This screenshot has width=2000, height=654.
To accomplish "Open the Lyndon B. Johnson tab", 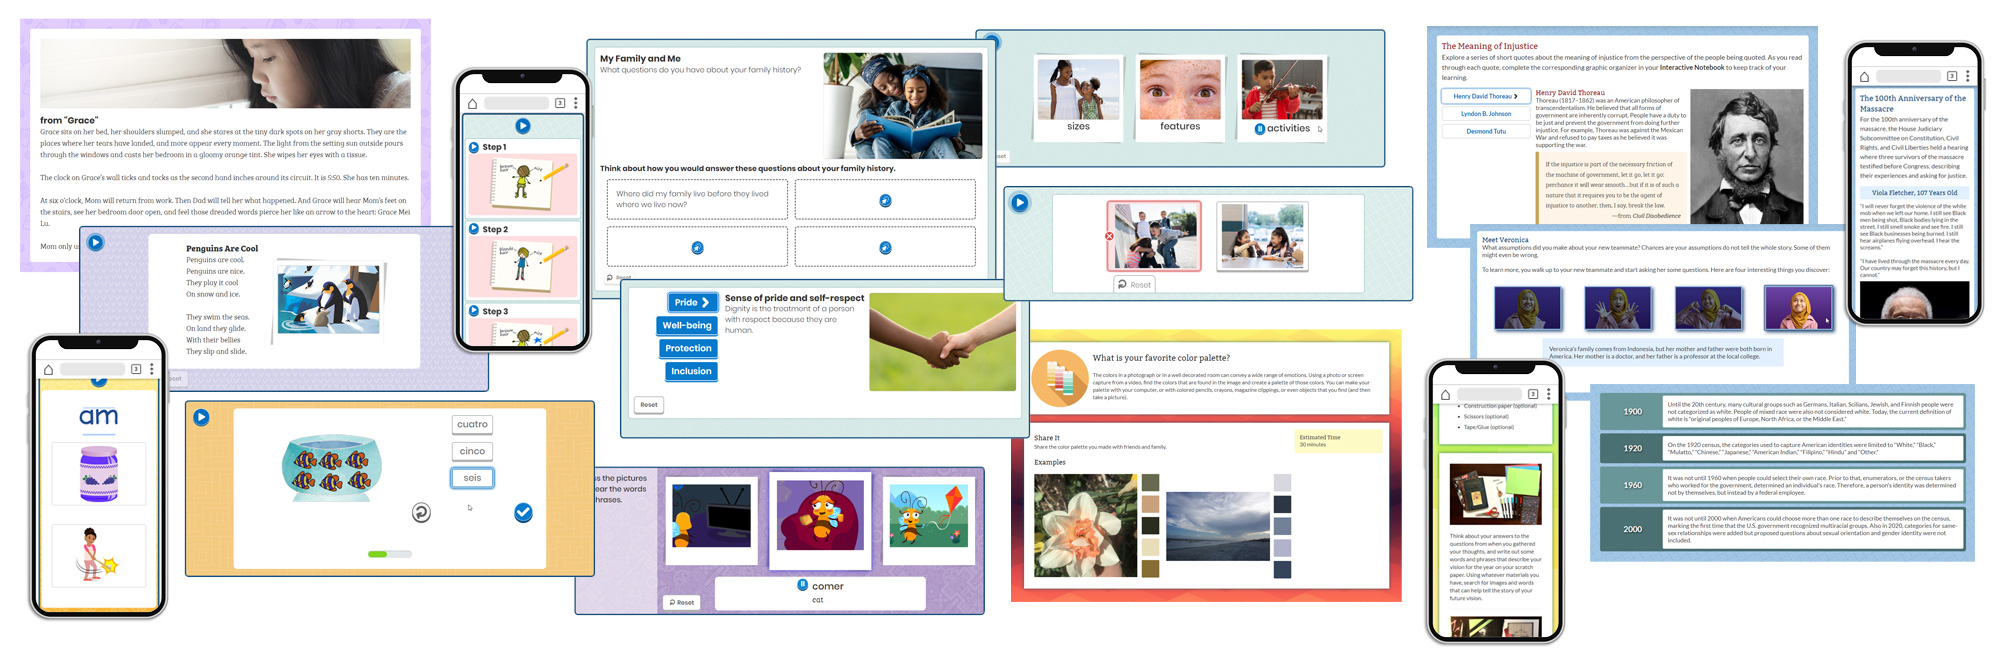I will [1485, 114].
